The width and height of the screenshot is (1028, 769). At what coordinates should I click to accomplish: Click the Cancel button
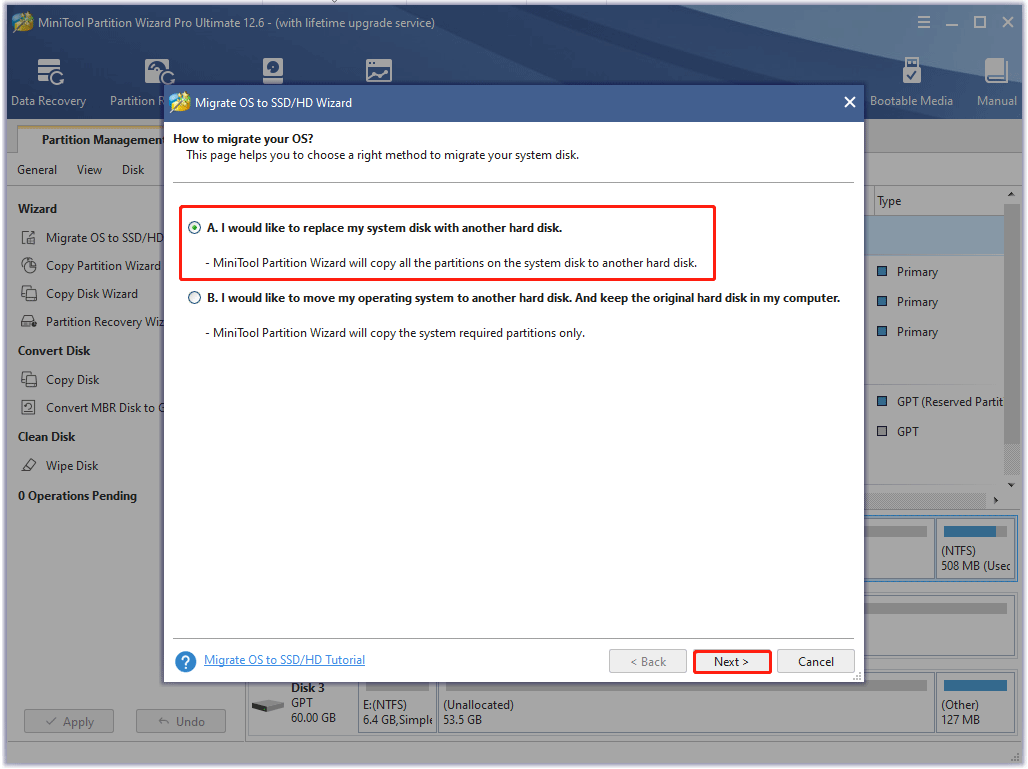pyautogui.click(x=816, y=661)
